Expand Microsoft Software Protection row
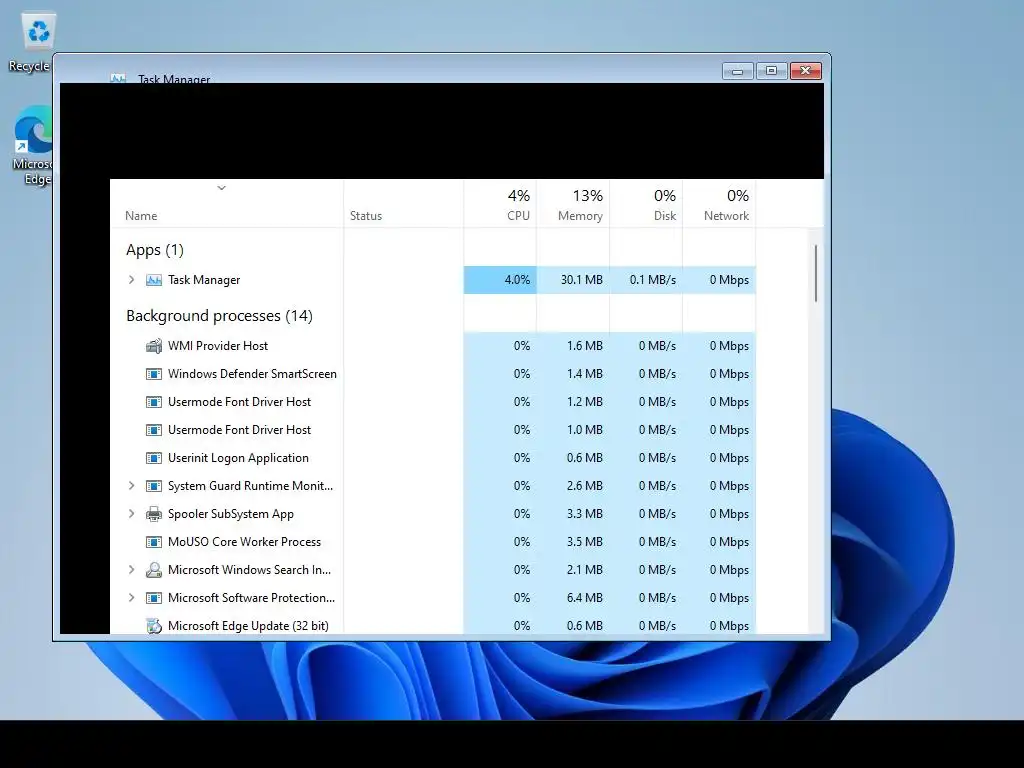The height and width of the screenshot is (768, 1024). pyautogui.click(x=131, y=598)
